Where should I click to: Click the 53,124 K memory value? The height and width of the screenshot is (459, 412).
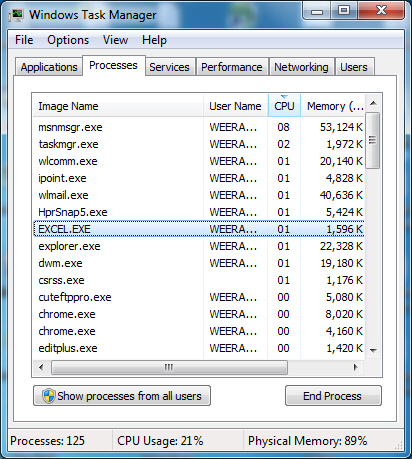pyautogui.click(x=341, y=127)
